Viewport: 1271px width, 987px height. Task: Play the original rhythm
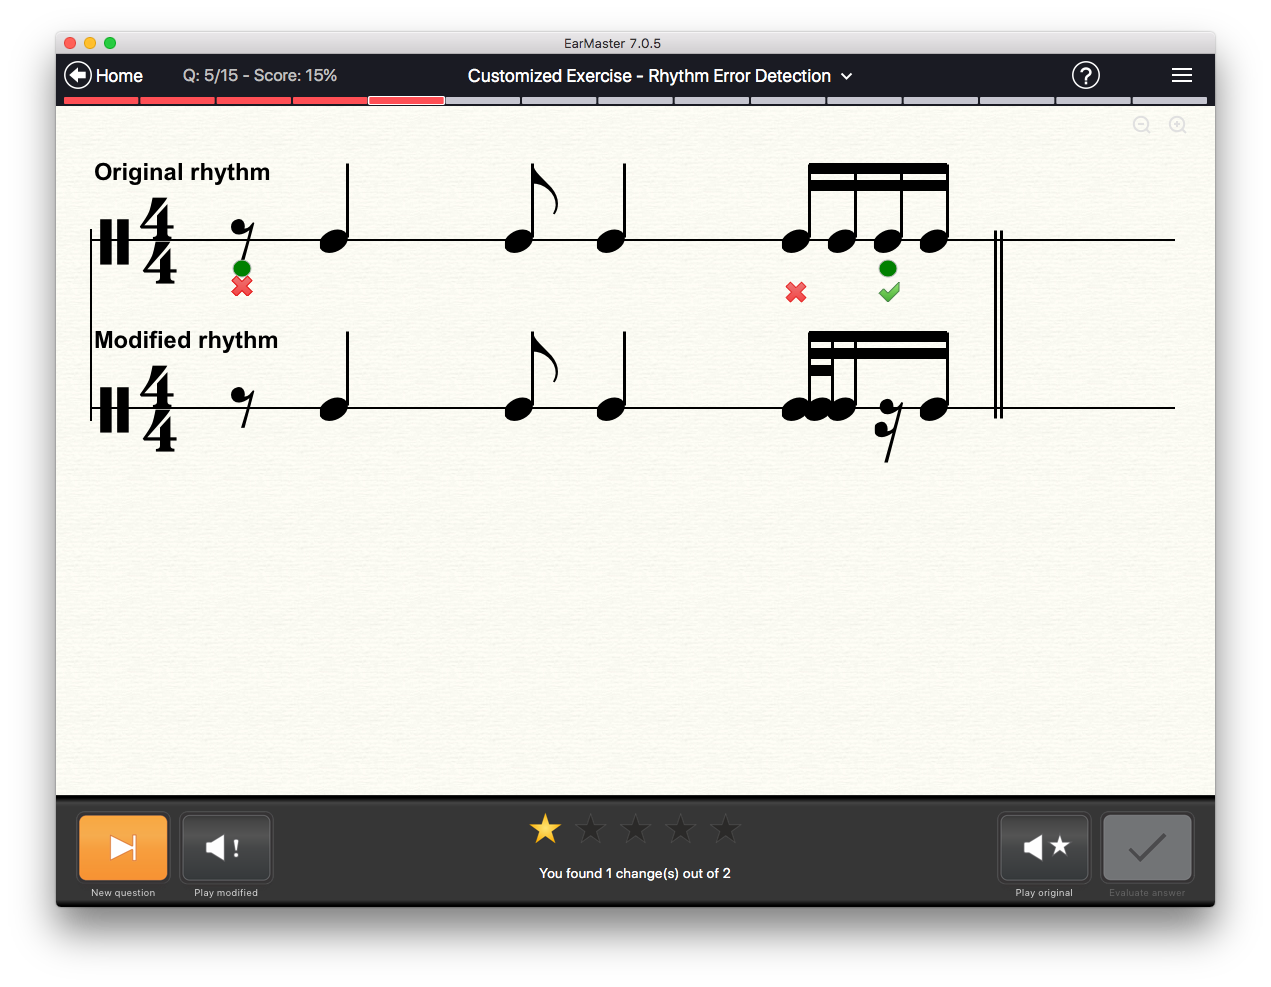[1044, 847]
